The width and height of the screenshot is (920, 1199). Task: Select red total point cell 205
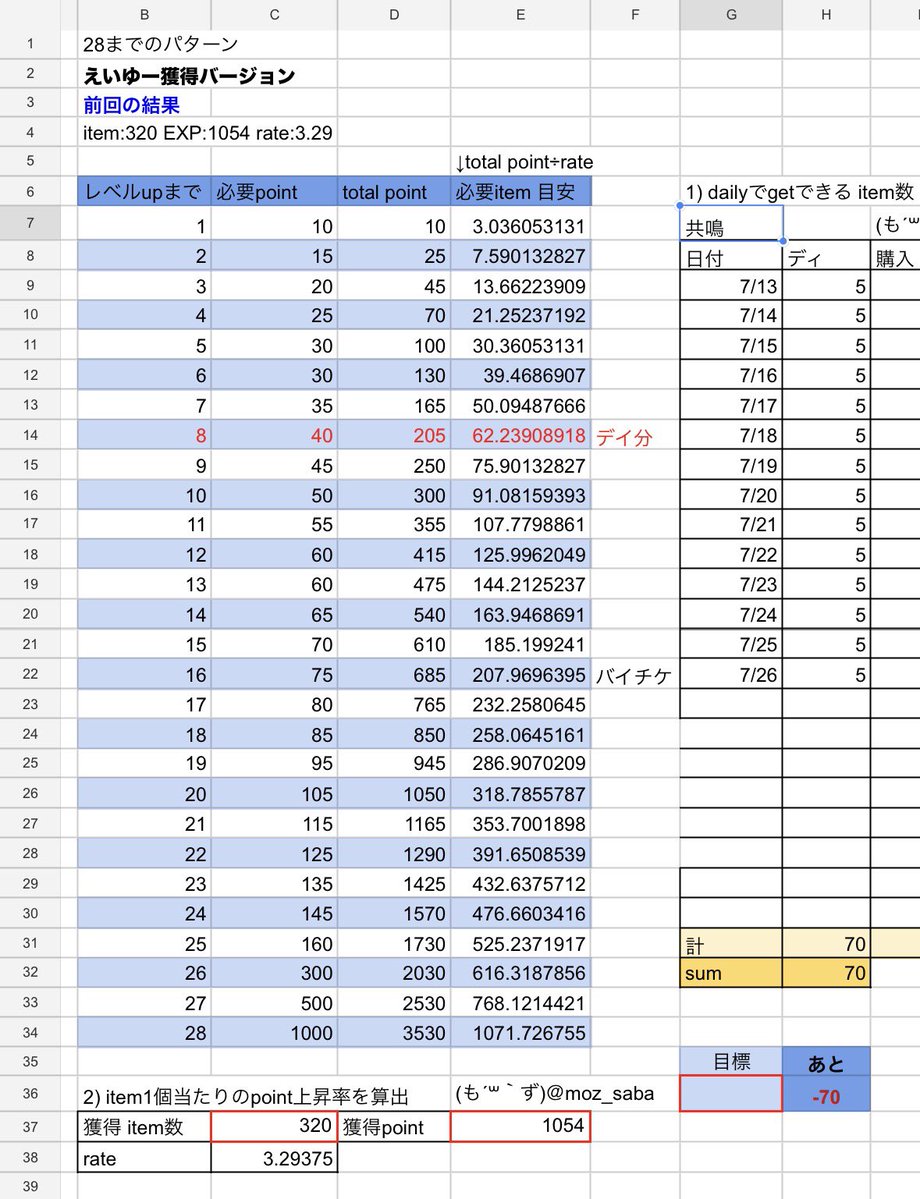pos(394,435)
